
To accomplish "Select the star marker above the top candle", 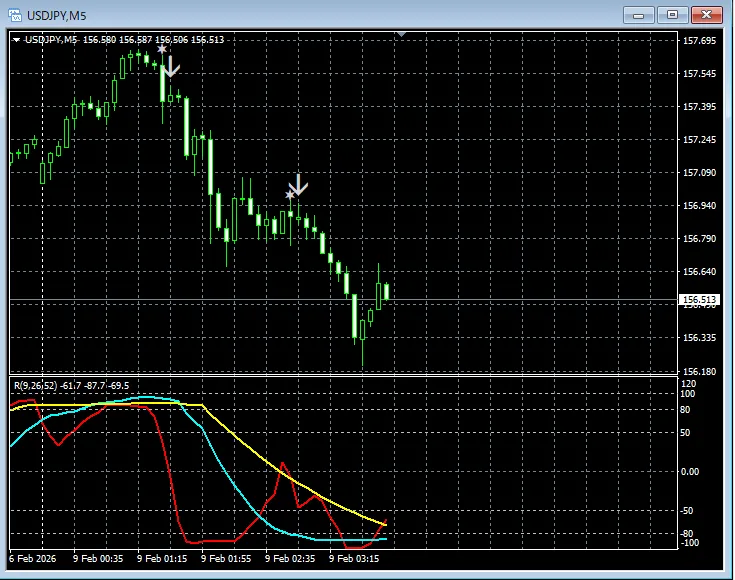I will (x=161, y=48).
